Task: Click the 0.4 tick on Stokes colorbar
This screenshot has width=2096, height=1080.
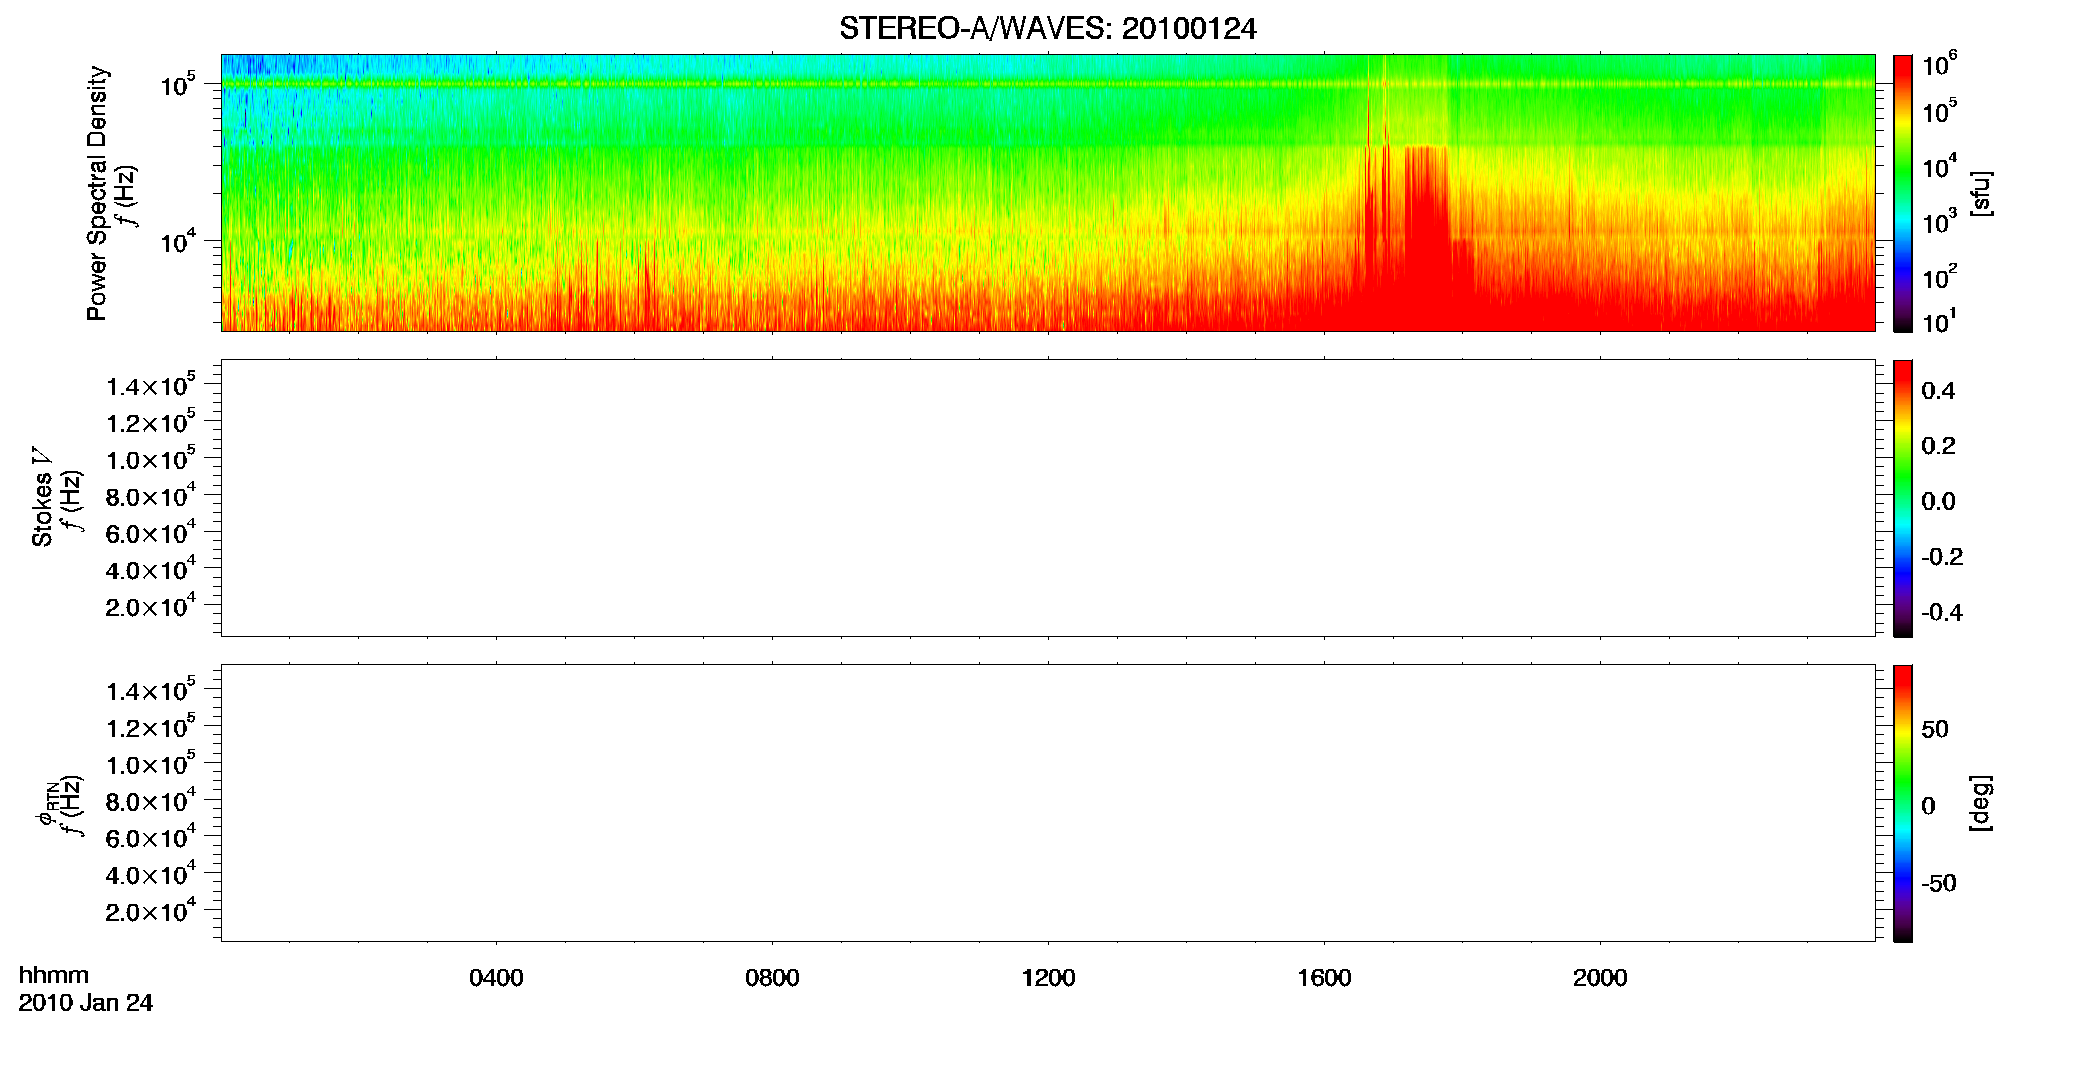Action: point(1938,391)
